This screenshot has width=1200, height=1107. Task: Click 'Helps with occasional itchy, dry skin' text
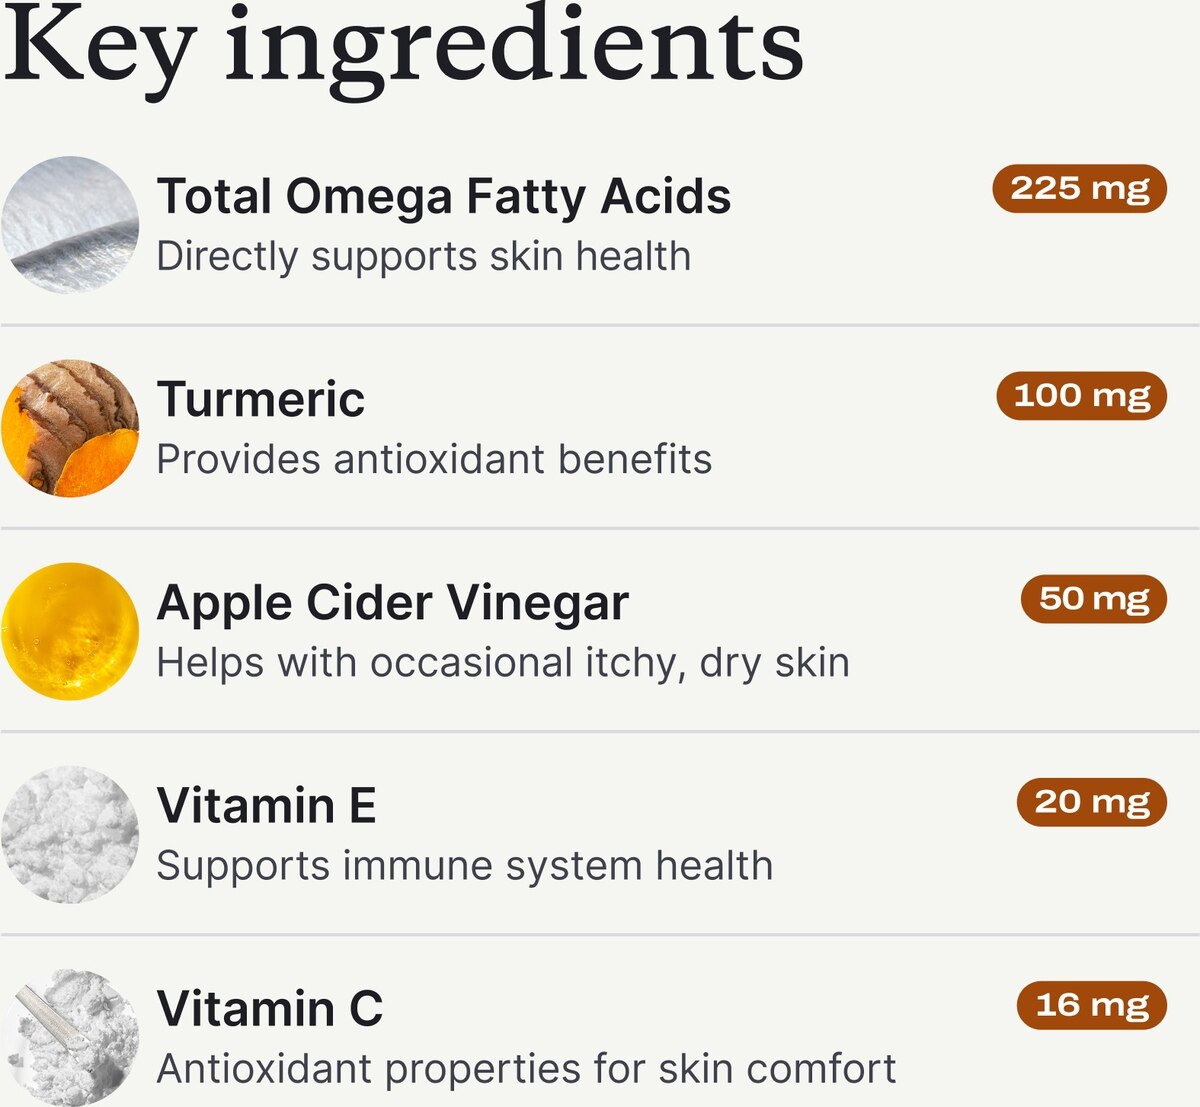pos(503,662)
